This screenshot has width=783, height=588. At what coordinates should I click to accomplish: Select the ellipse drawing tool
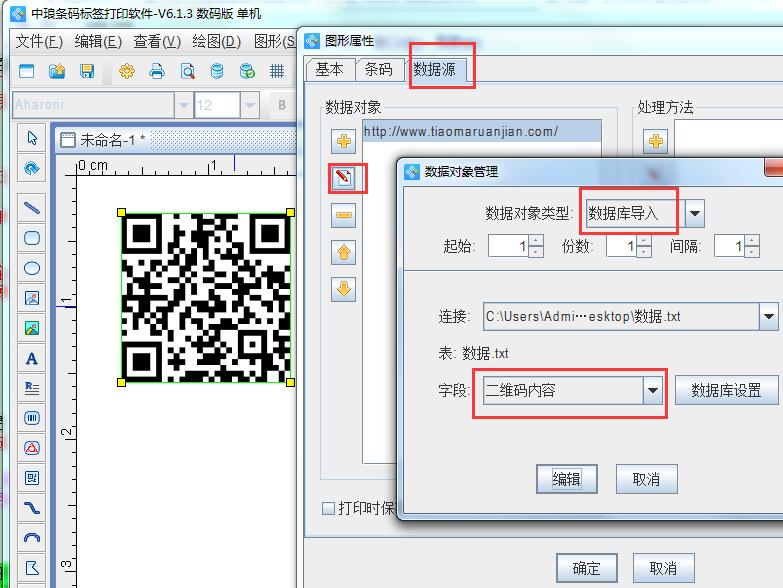click(32, 268)
